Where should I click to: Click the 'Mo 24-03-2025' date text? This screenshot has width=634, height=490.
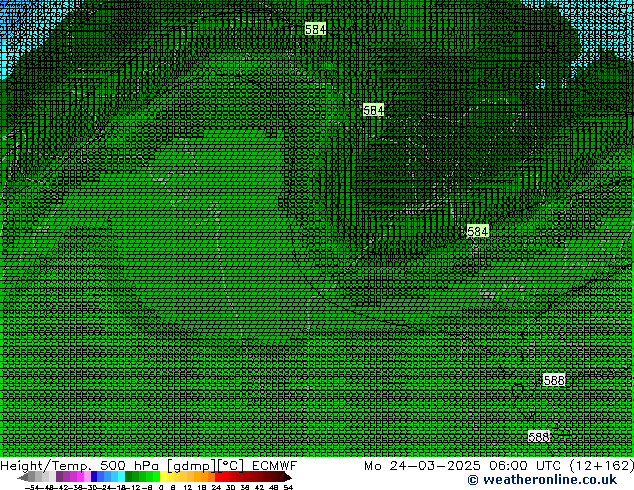click(422, 466)
